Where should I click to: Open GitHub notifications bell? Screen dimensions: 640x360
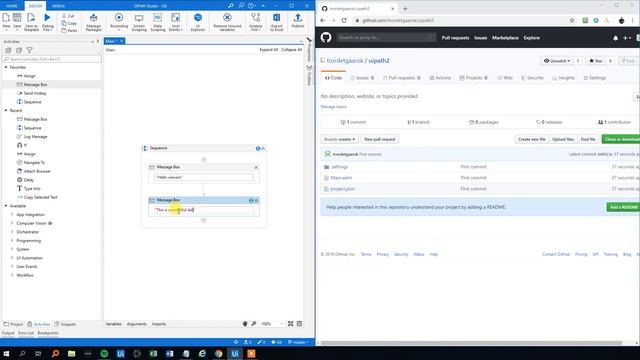[616, 38]
